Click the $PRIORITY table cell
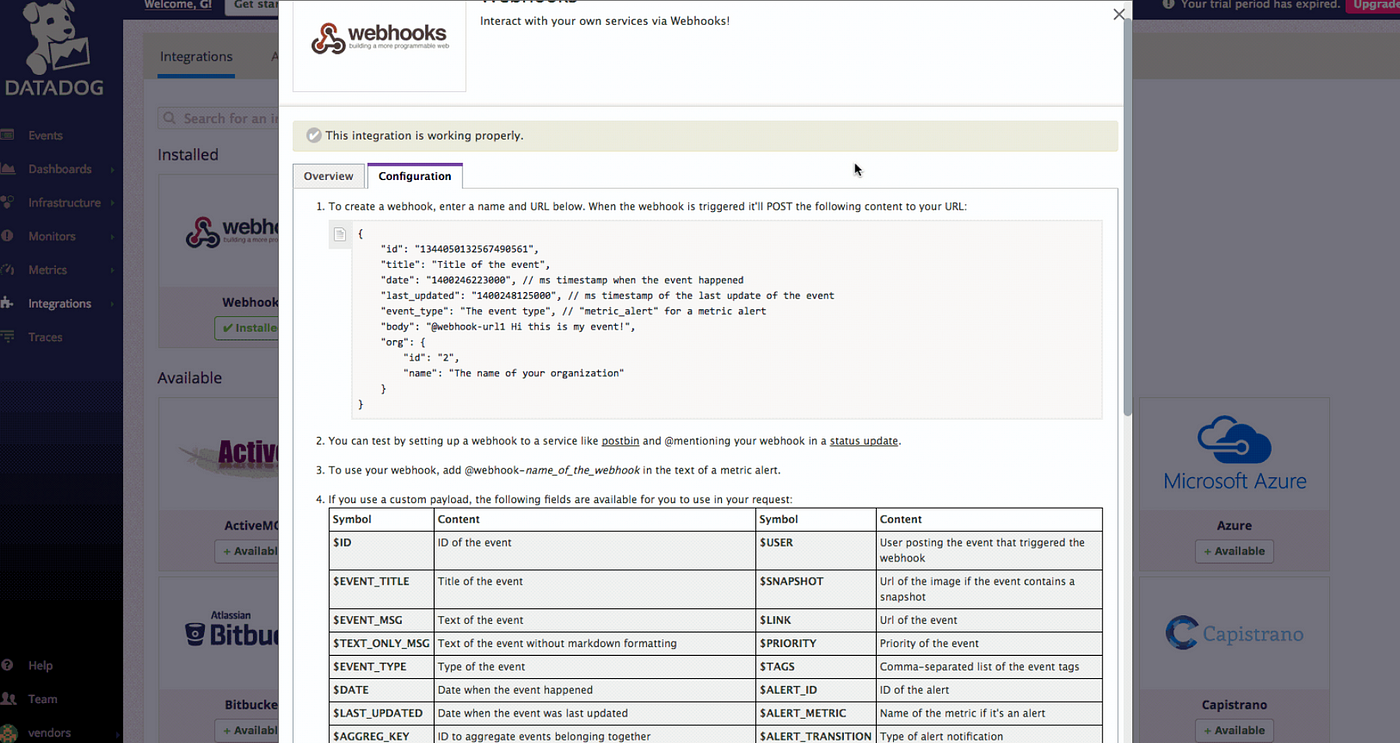The width and height of the screenshot is (1400, 743). click(815, 643)
